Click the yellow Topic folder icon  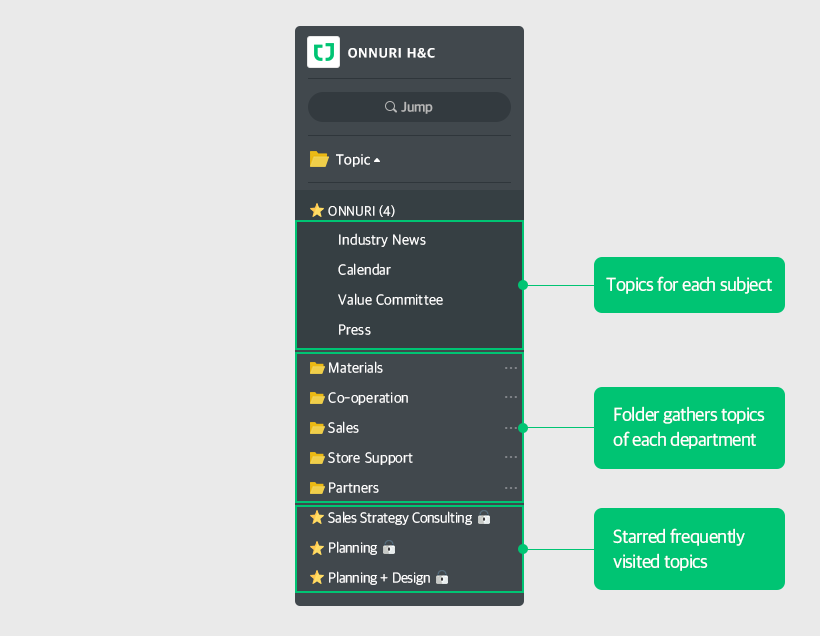click(319, 159)
